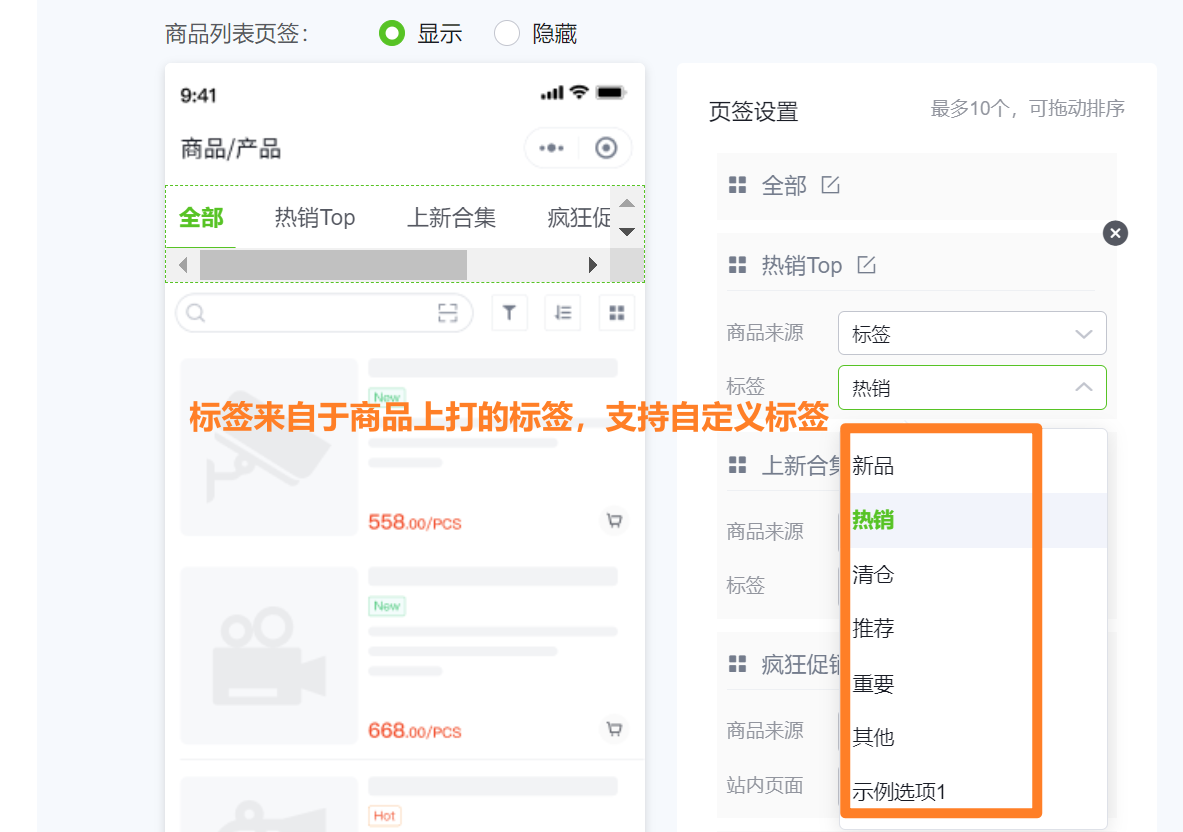The height and width of the screenshot is (832, 1183).
Task: Click the New badge above 668.00
Action: [x=387, y=606]
